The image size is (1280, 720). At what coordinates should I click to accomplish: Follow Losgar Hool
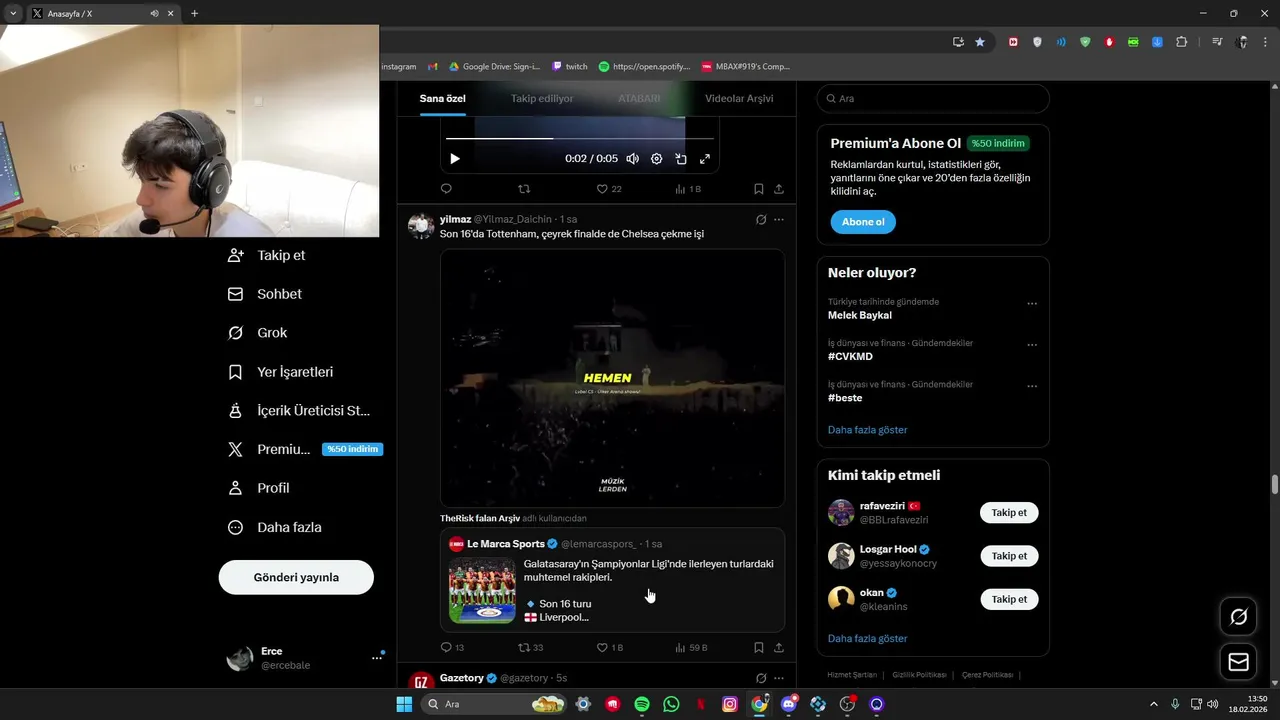pos(1009,556)
